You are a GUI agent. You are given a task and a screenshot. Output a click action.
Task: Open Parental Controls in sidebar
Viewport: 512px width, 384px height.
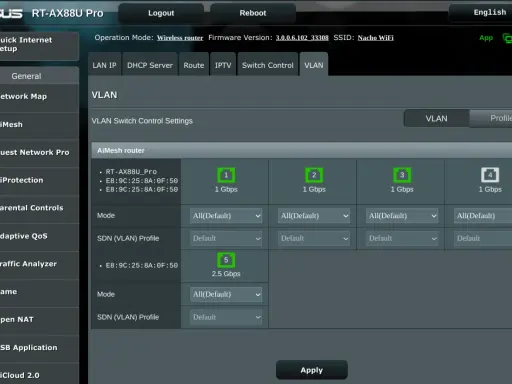tap(39, 208)
